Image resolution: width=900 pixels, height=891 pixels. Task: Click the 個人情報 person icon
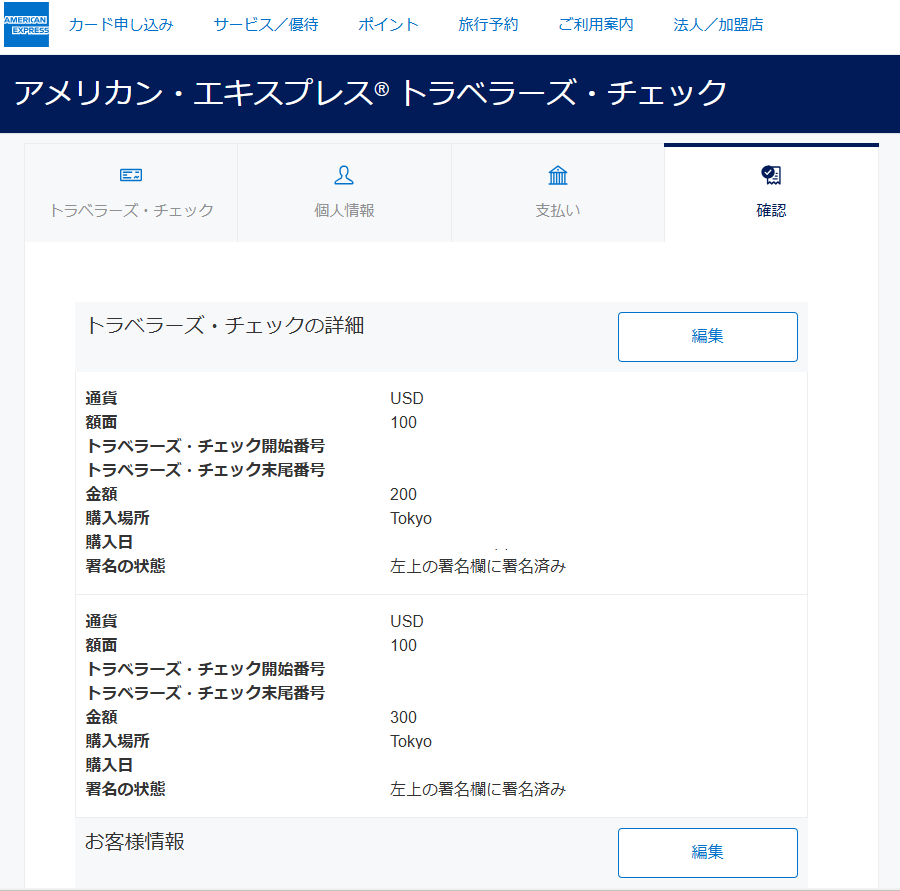click(344, 175)
